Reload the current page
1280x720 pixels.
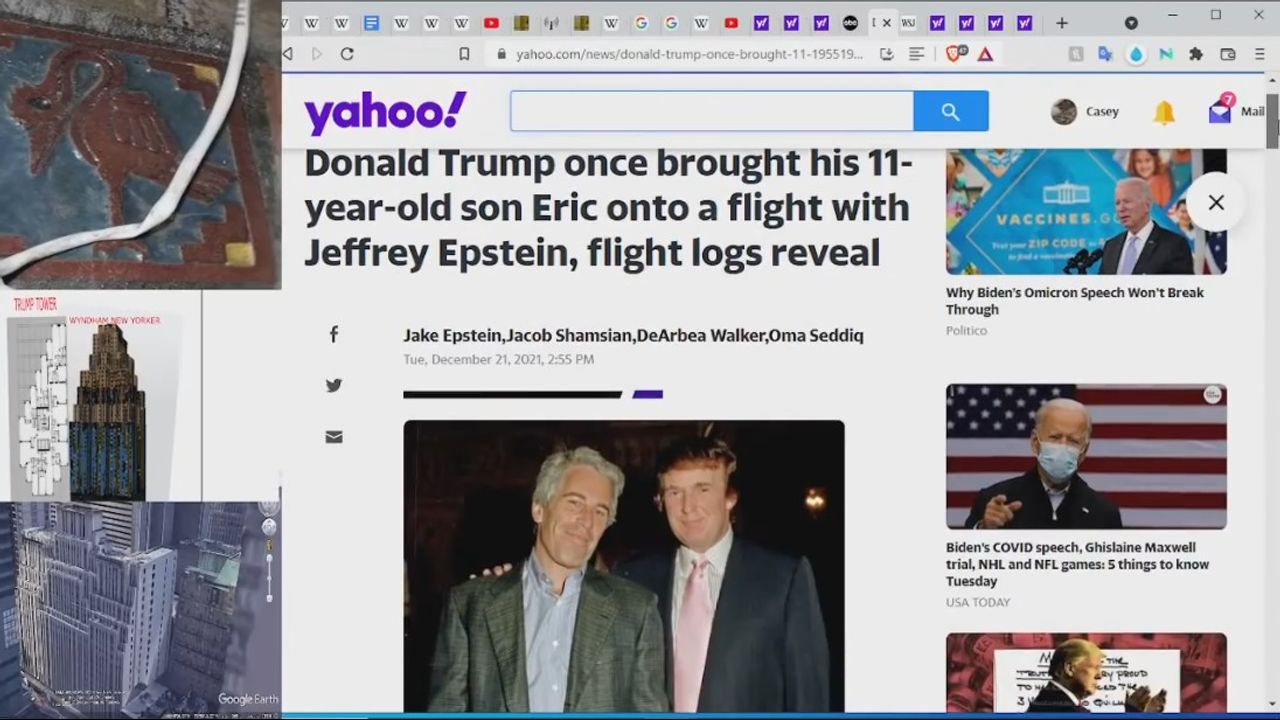347,54
